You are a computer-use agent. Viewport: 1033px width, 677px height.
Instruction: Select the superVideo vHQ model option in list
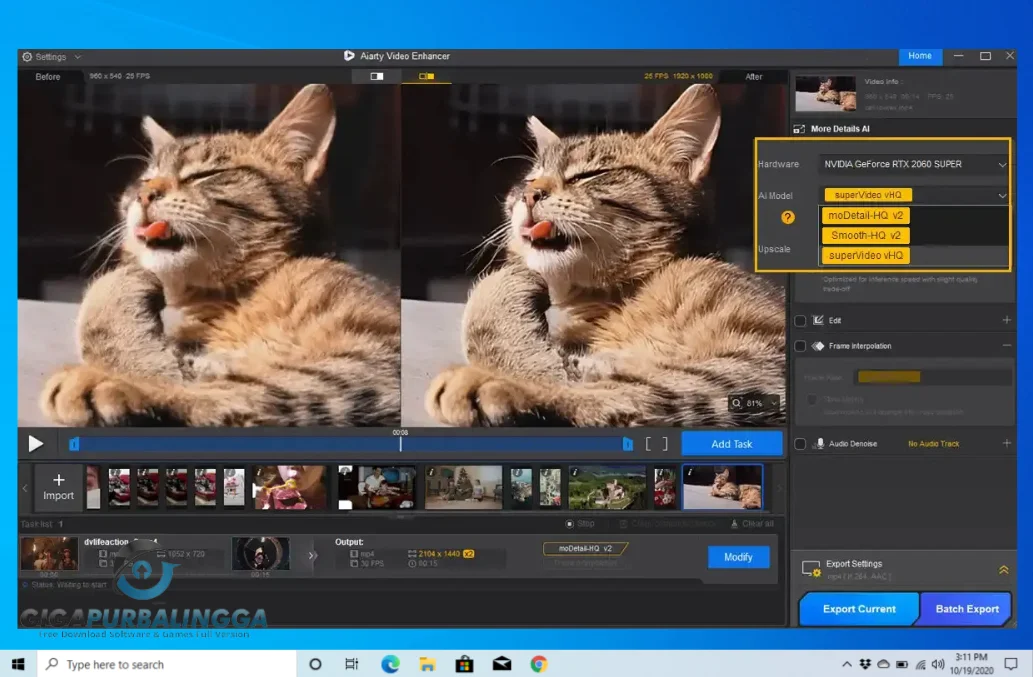click(865, 256)
